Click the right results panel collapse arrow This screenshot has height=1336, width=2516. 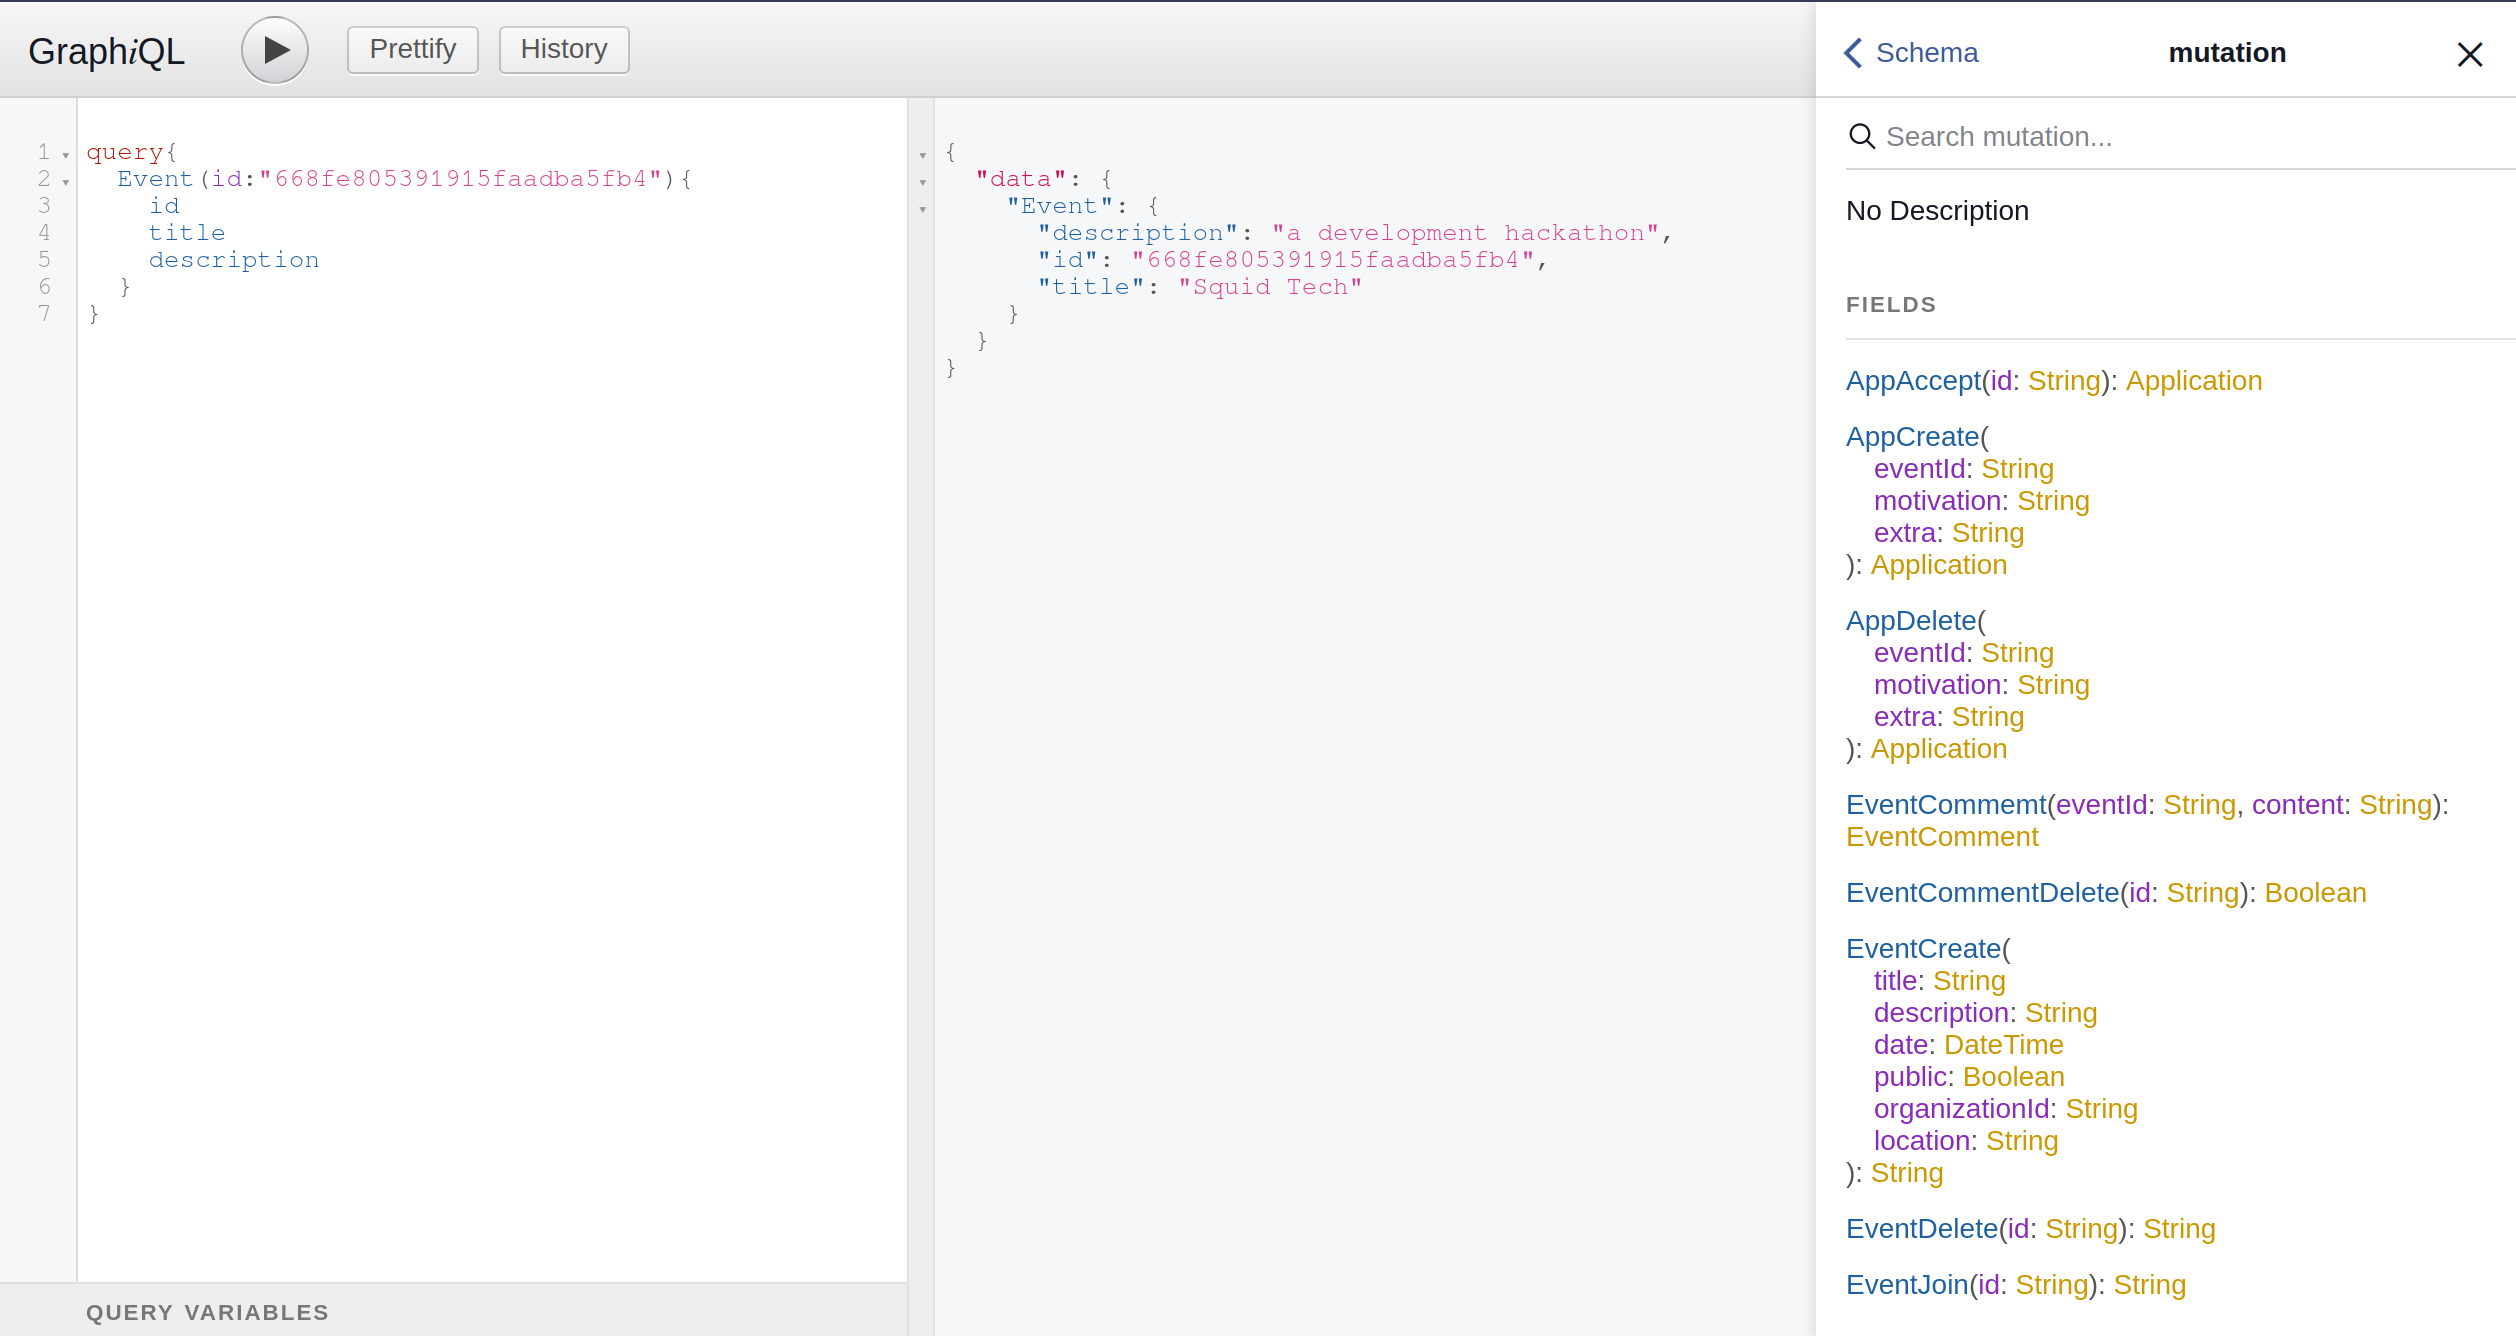click(922, 153)
